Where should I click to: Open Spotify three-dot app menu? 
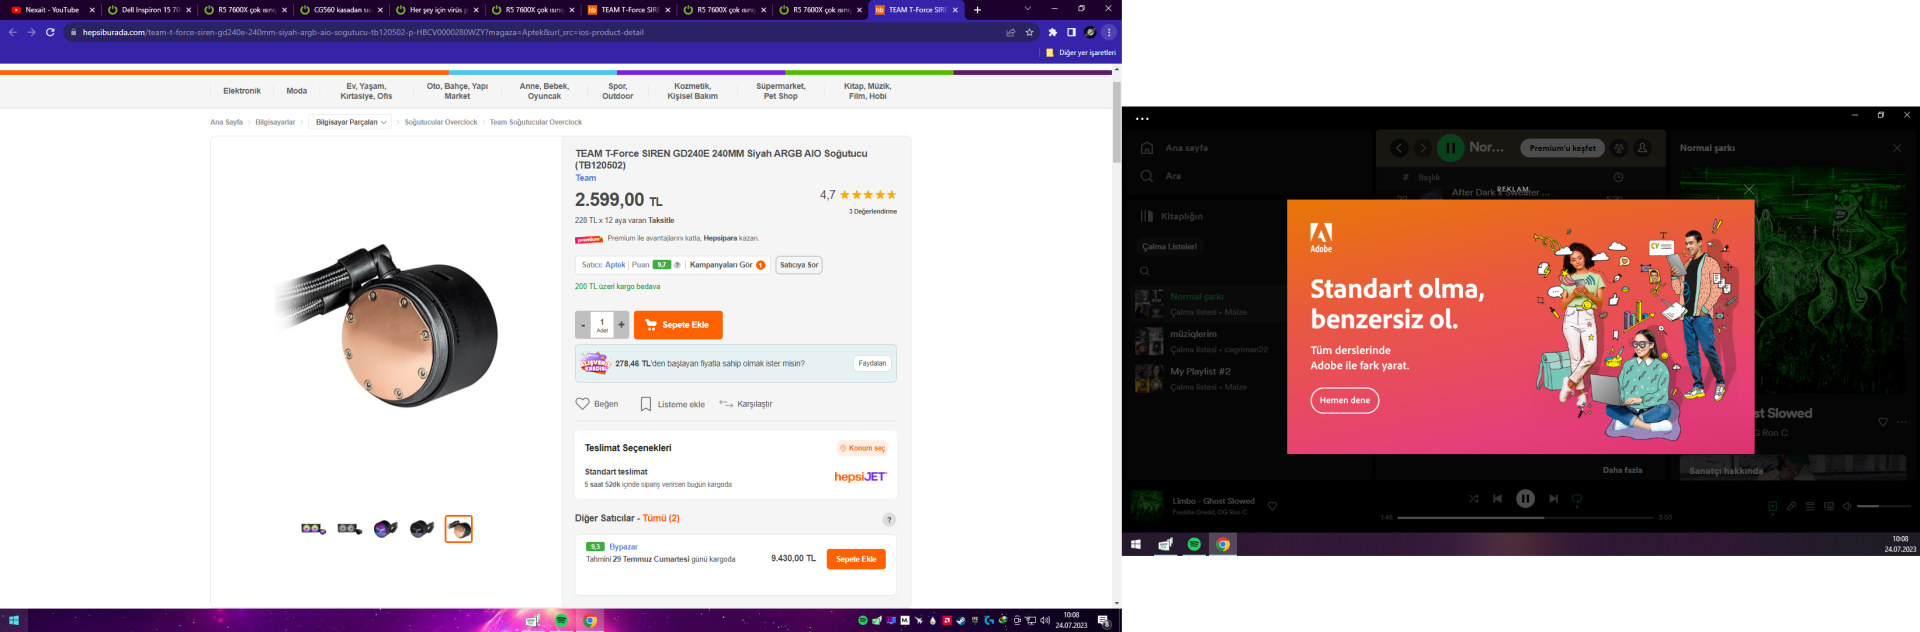(x=1142, y=118)
